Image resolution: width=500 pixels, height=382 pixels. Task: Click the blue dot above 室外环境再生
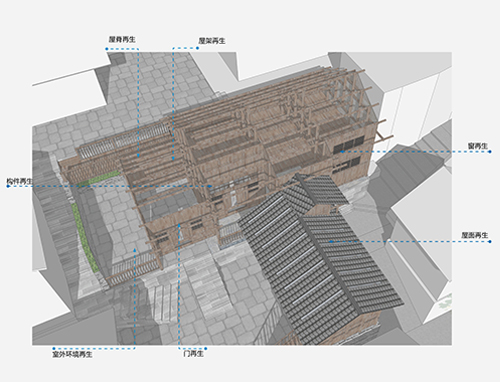tap(54, 349)
